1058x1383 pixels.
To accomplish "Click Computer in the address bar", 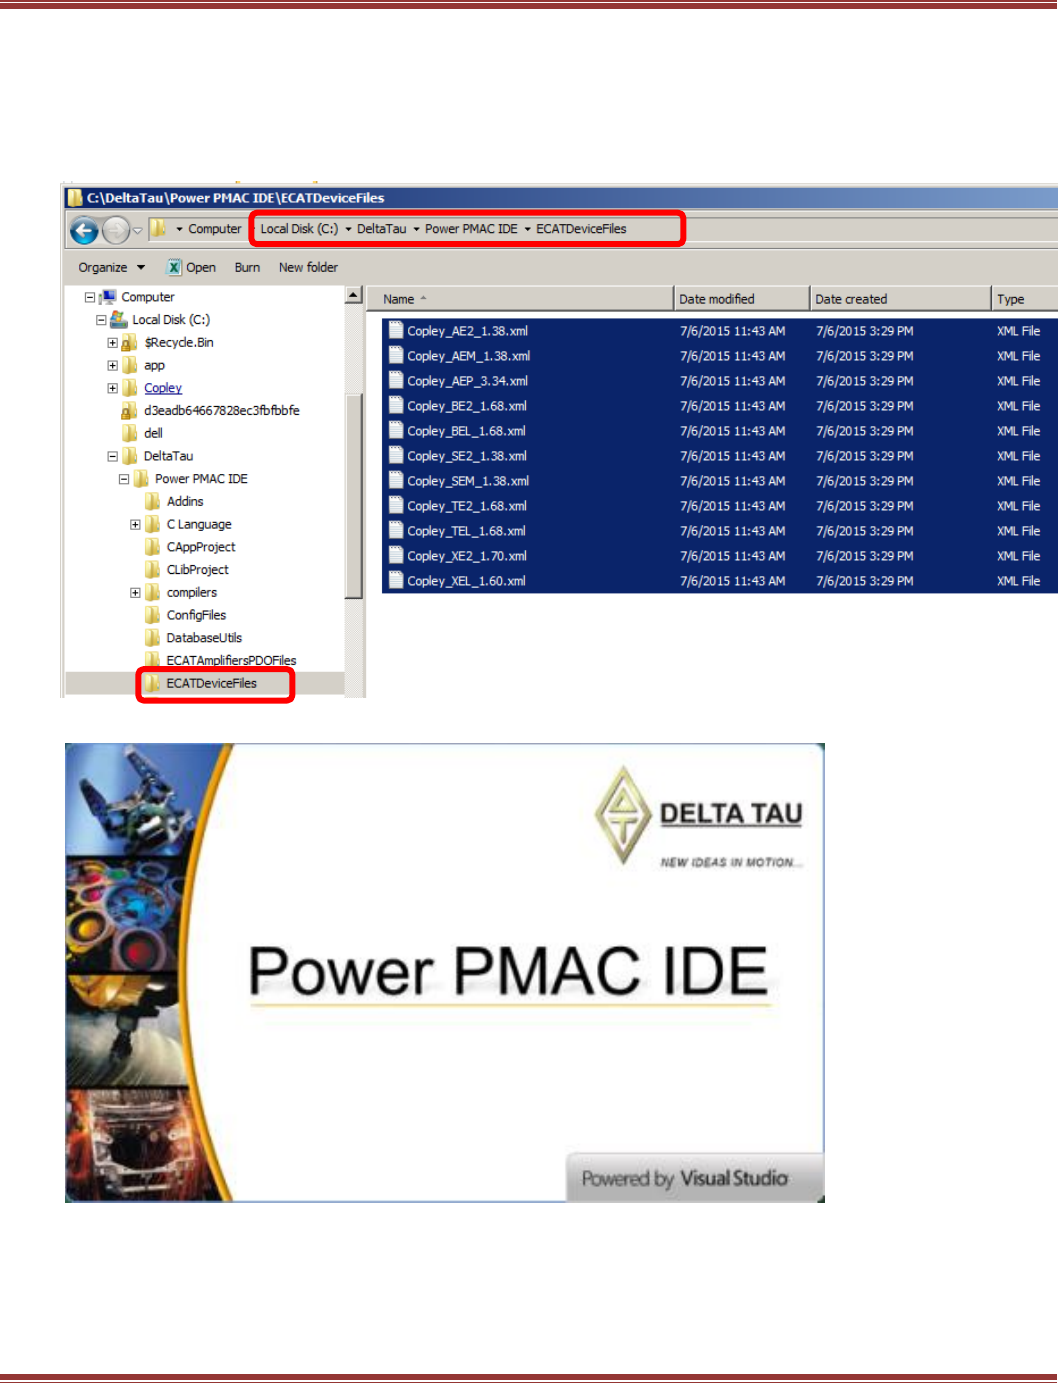I will click(x=214, y=229).
